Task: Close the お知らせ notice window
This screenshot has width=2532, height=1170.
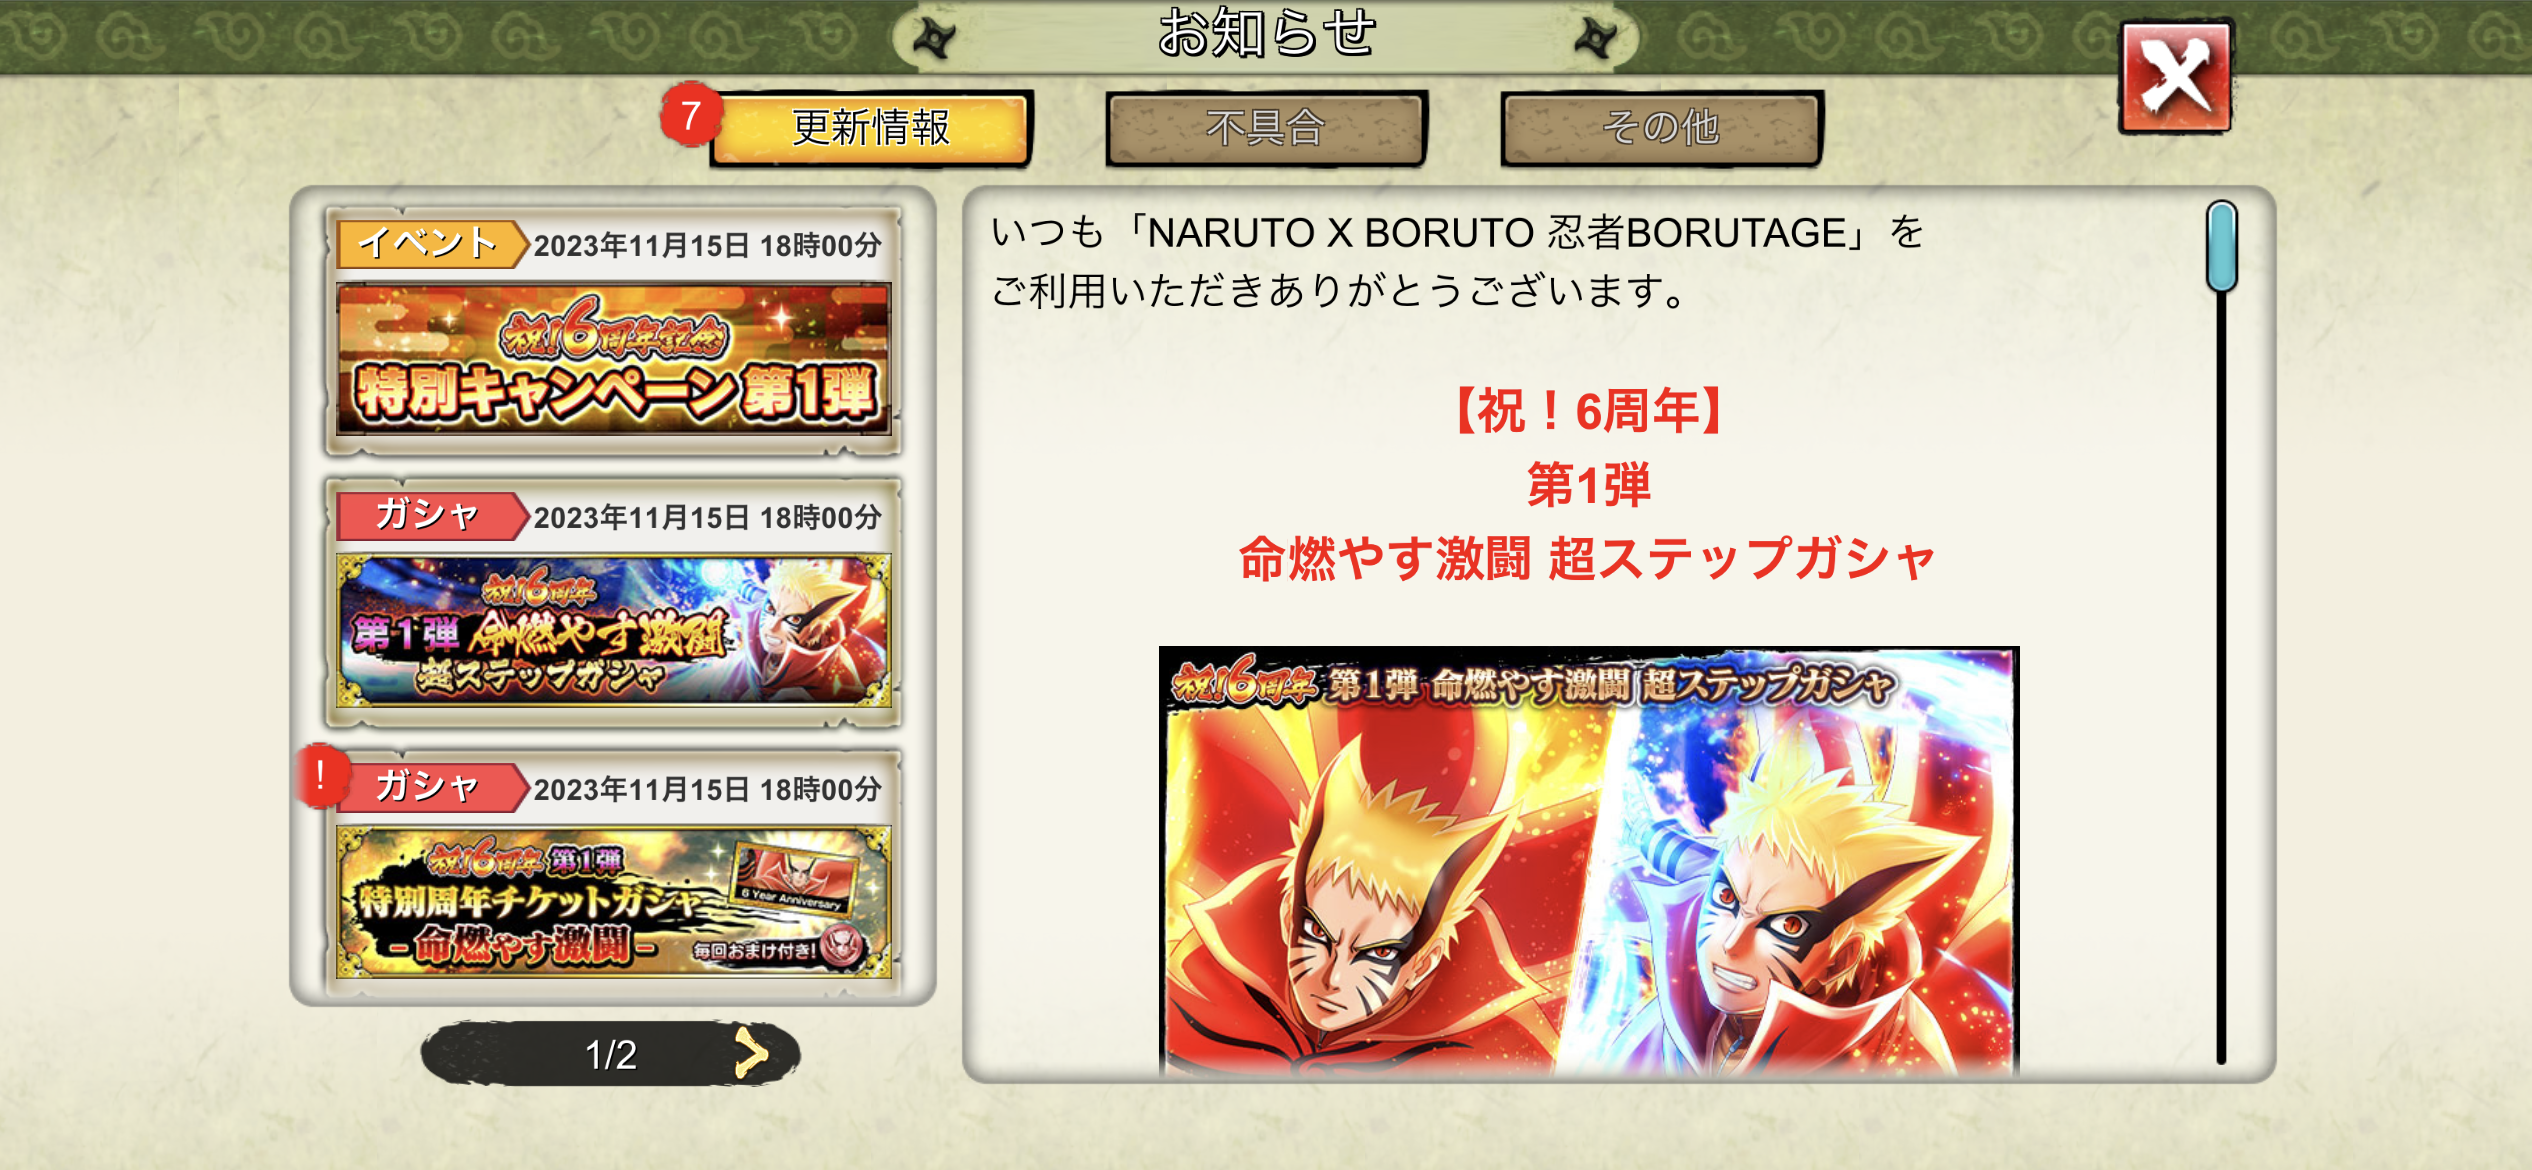Action: 2176,77
